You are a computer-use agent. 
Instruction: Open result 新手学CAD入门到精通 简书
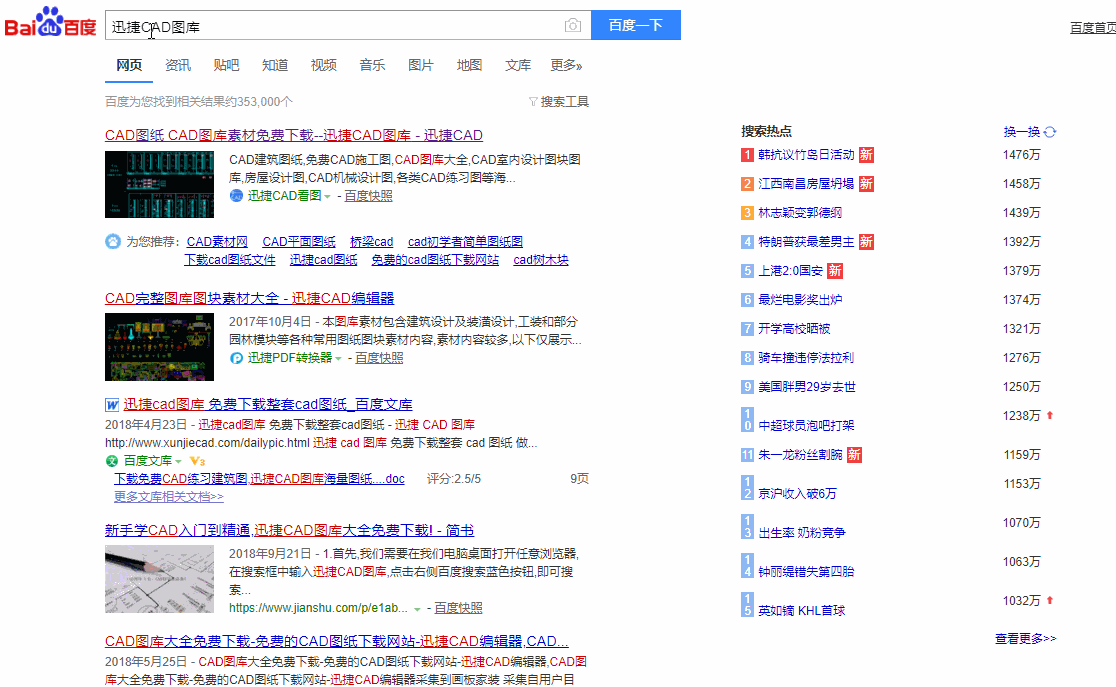pos(289,530)
